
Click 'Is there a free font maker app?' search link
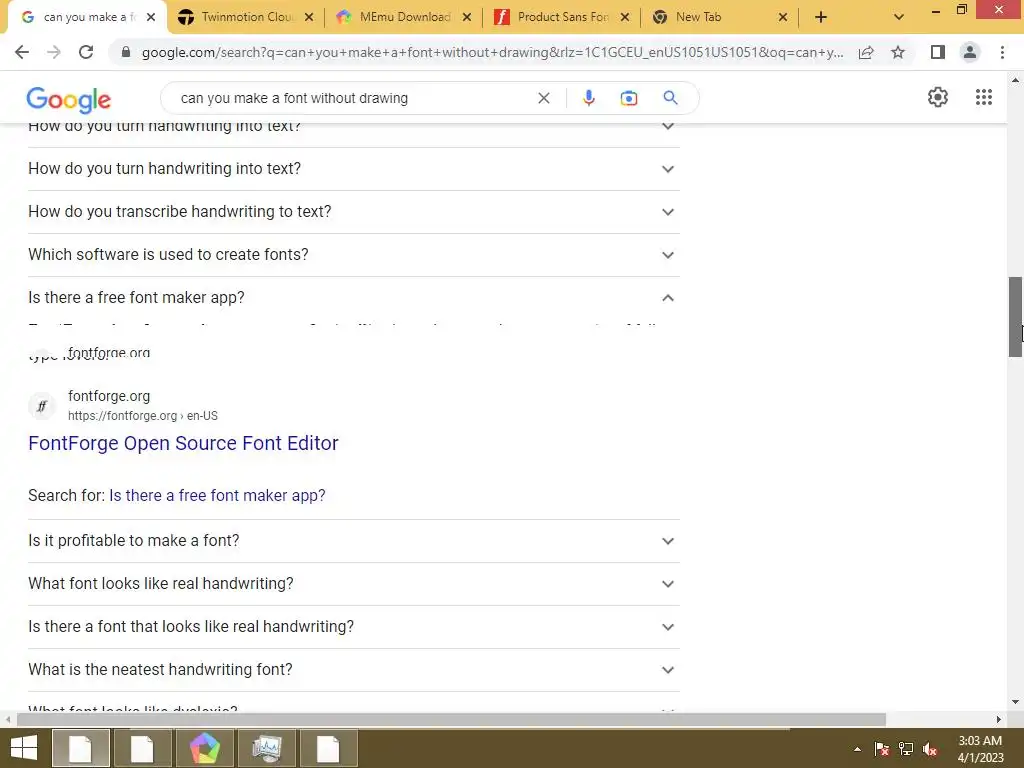point(217,496)
